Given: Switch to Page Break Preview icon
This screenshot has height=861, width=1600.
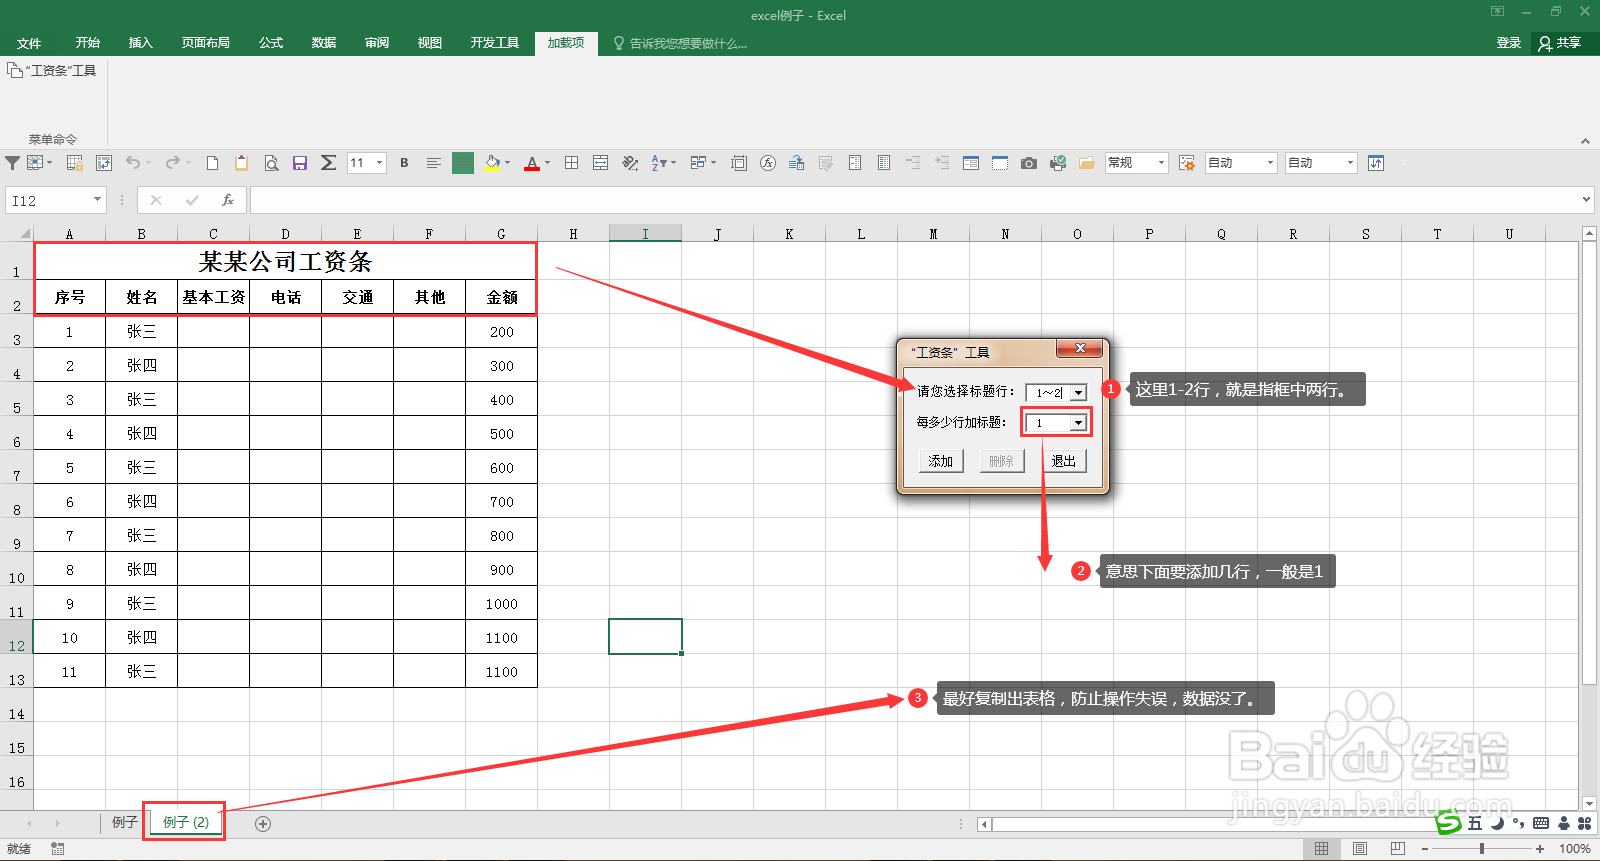Looking at the screenshot, I should [x=1398, y=849].
